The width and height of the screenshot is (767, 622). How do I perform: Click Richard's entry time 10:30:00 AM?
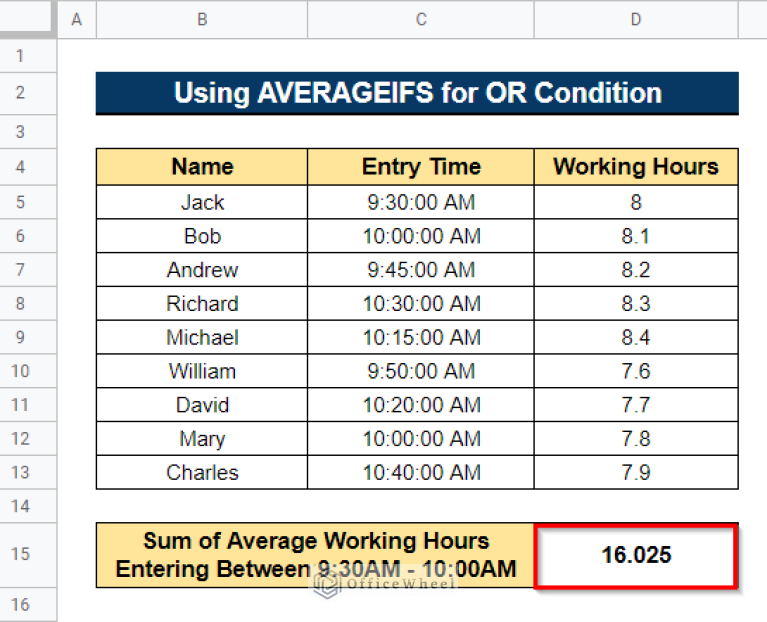421,303
